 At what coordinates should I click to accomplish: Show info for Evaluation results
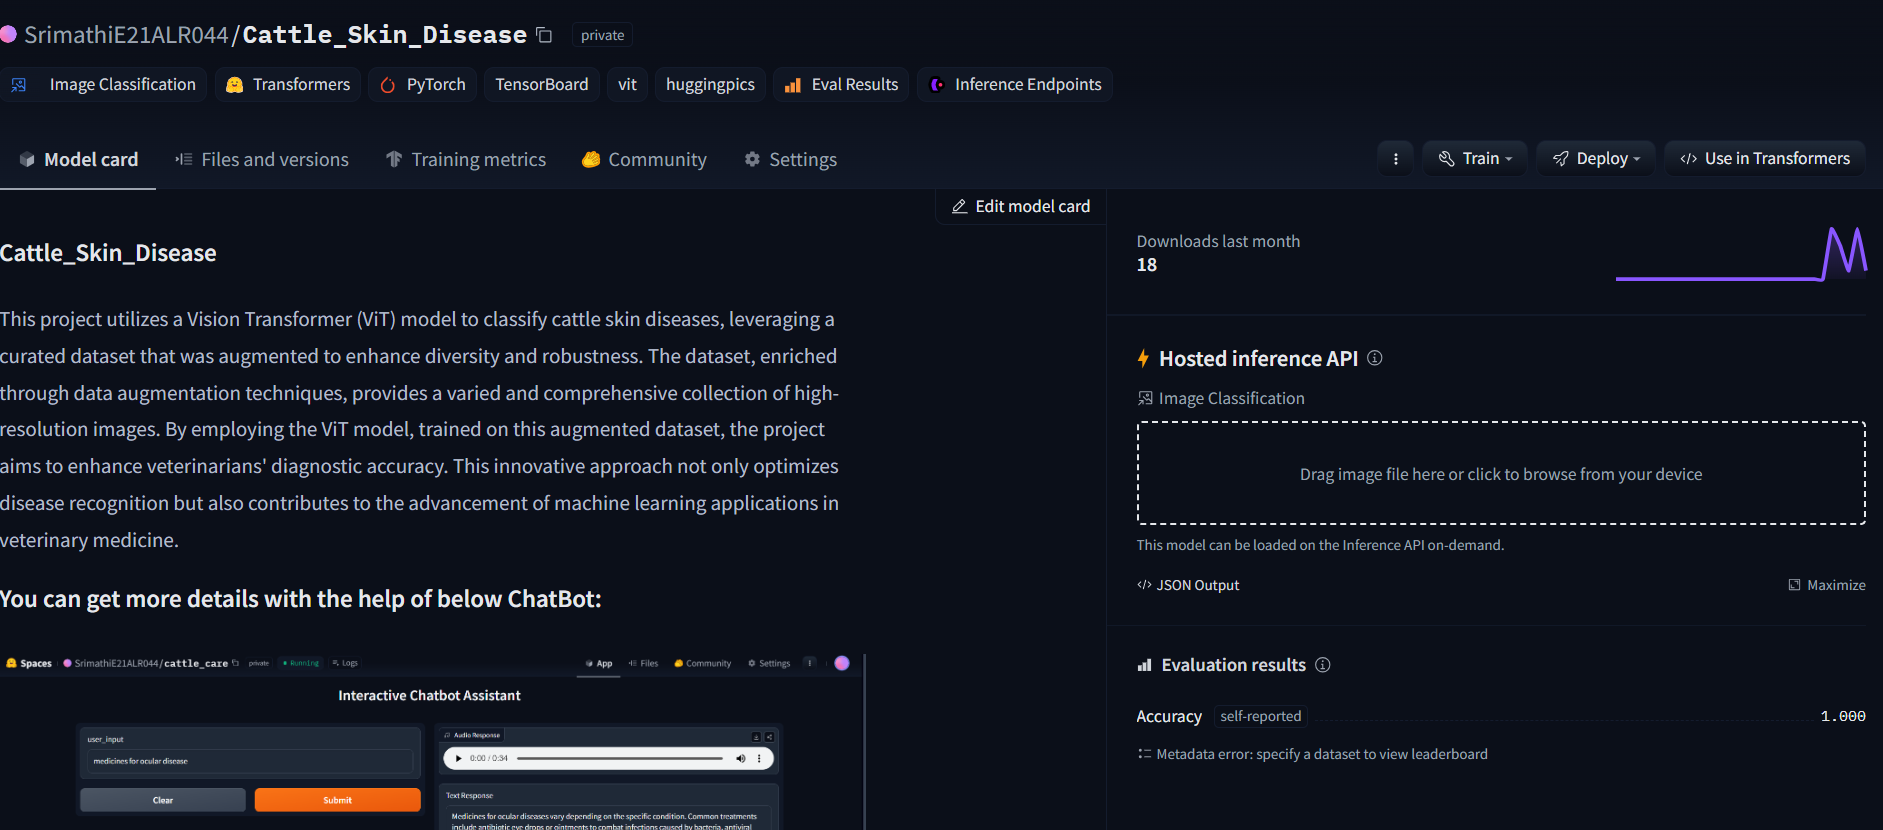click(1323, 665)
